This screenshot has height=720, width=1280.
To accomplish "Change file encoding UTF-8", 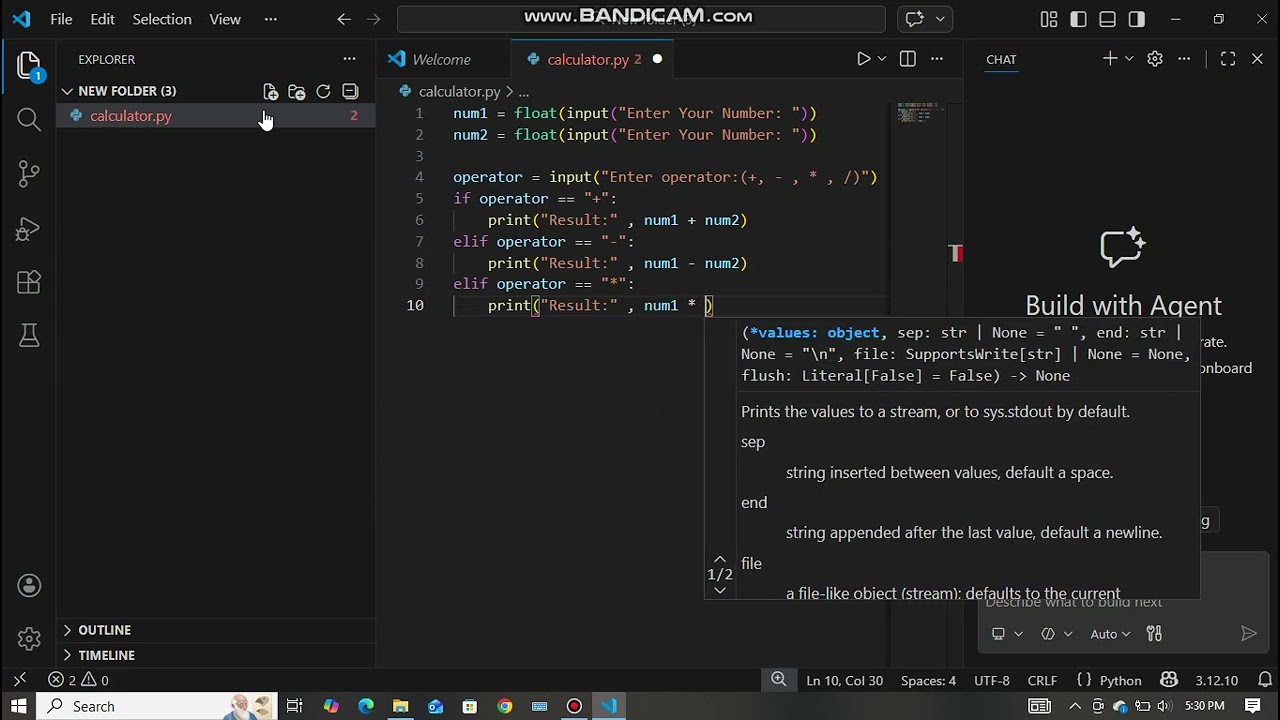I will 992,680.
